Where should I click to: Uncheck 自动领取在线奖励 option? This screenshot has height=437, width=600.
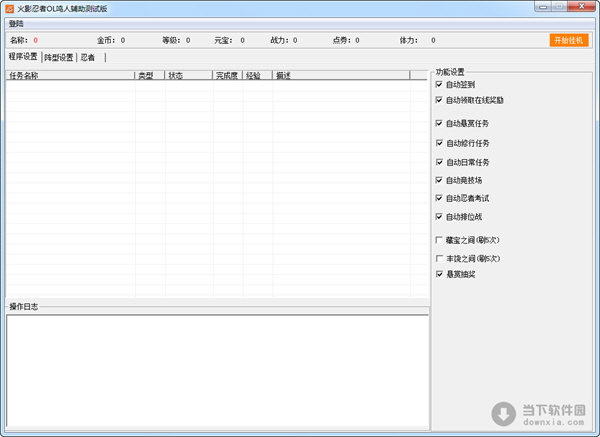tap(439, 100)
